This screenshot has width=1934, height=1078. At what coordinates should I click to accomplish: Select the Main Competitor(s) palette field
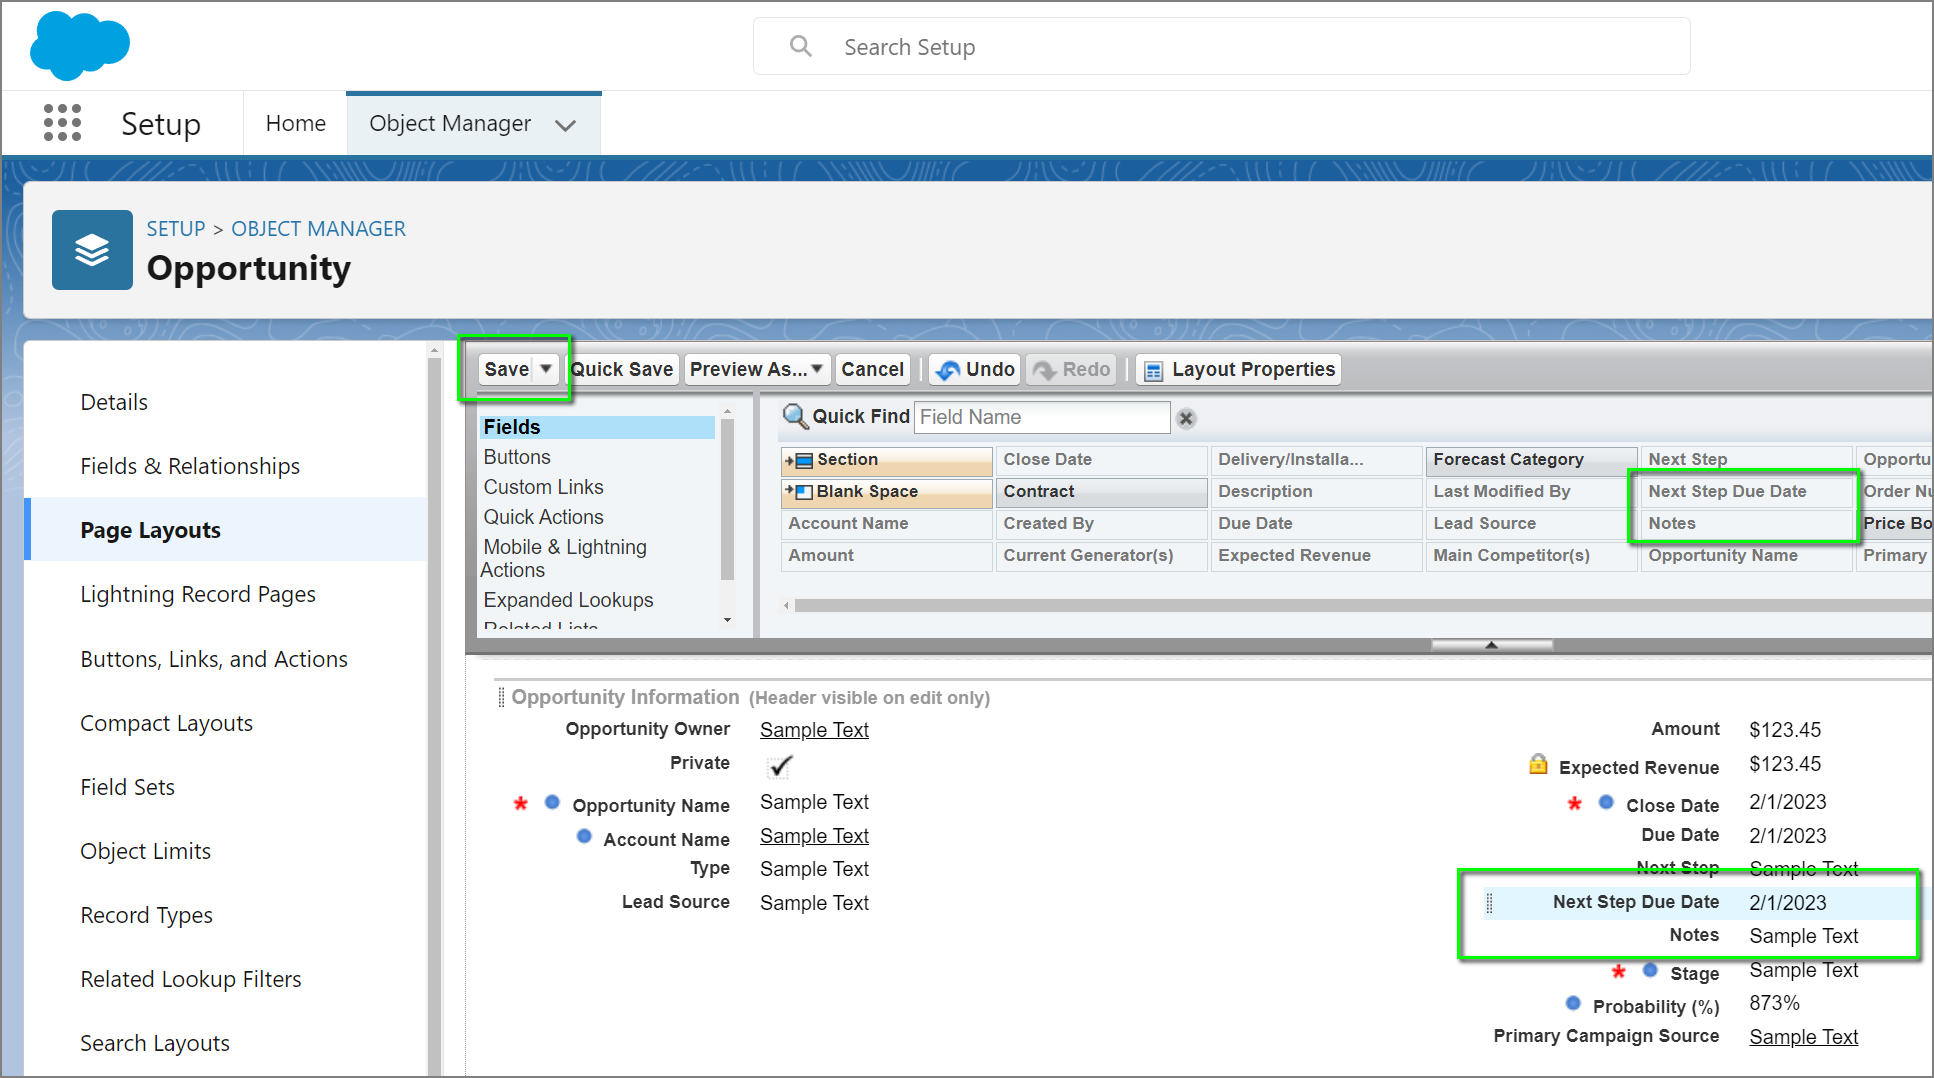click(1531, 556)
